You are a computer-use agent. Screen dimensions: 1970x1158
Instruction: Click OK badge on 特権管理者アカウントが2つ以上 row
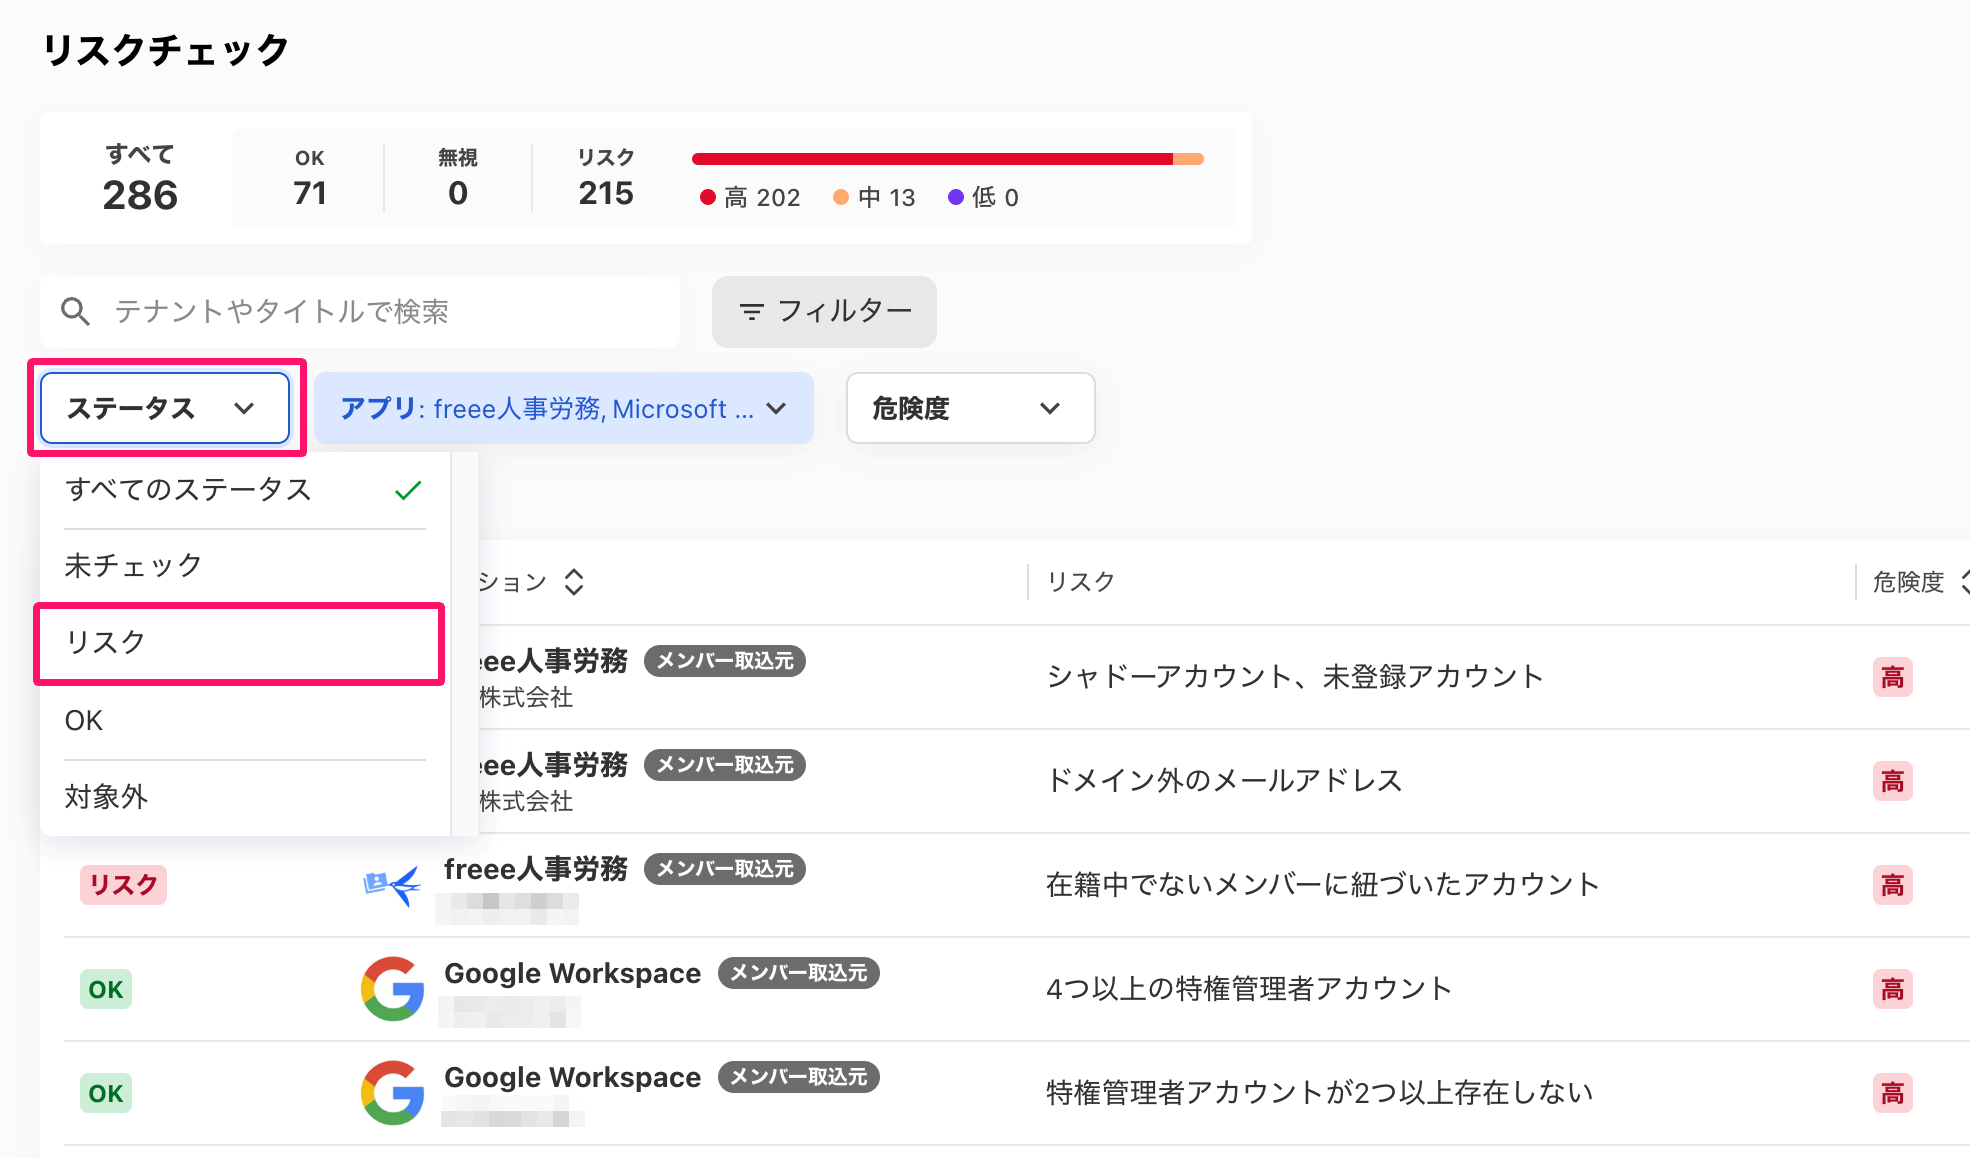point(106,1093)
